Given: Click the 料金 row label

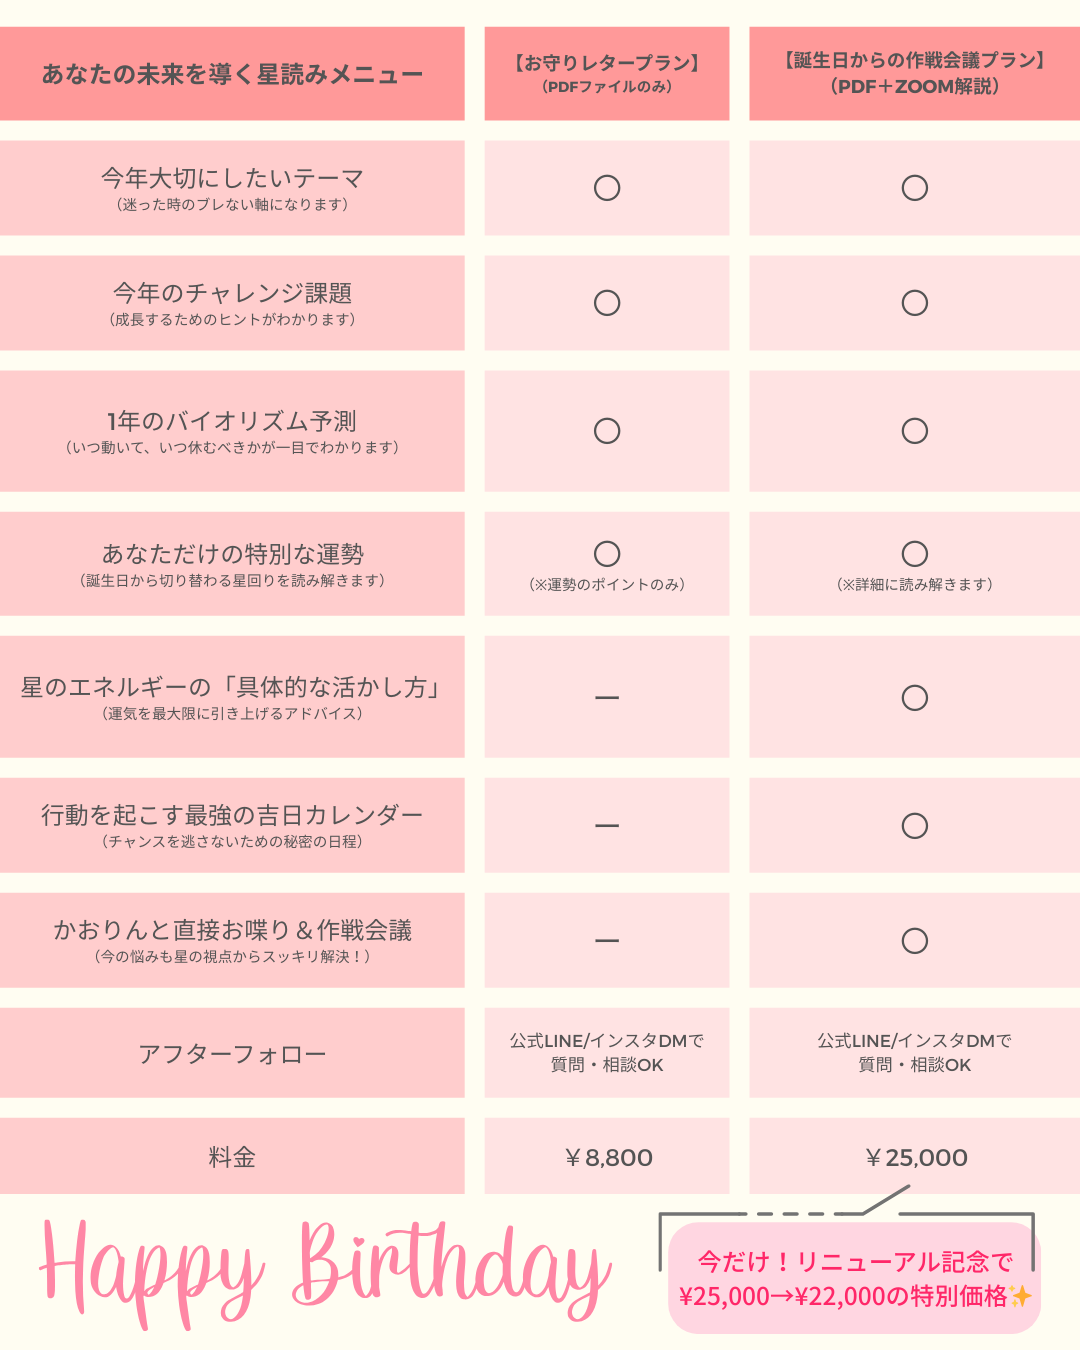Looking at the screenshot, I should pyautogui.click(x=232, y=1158).
